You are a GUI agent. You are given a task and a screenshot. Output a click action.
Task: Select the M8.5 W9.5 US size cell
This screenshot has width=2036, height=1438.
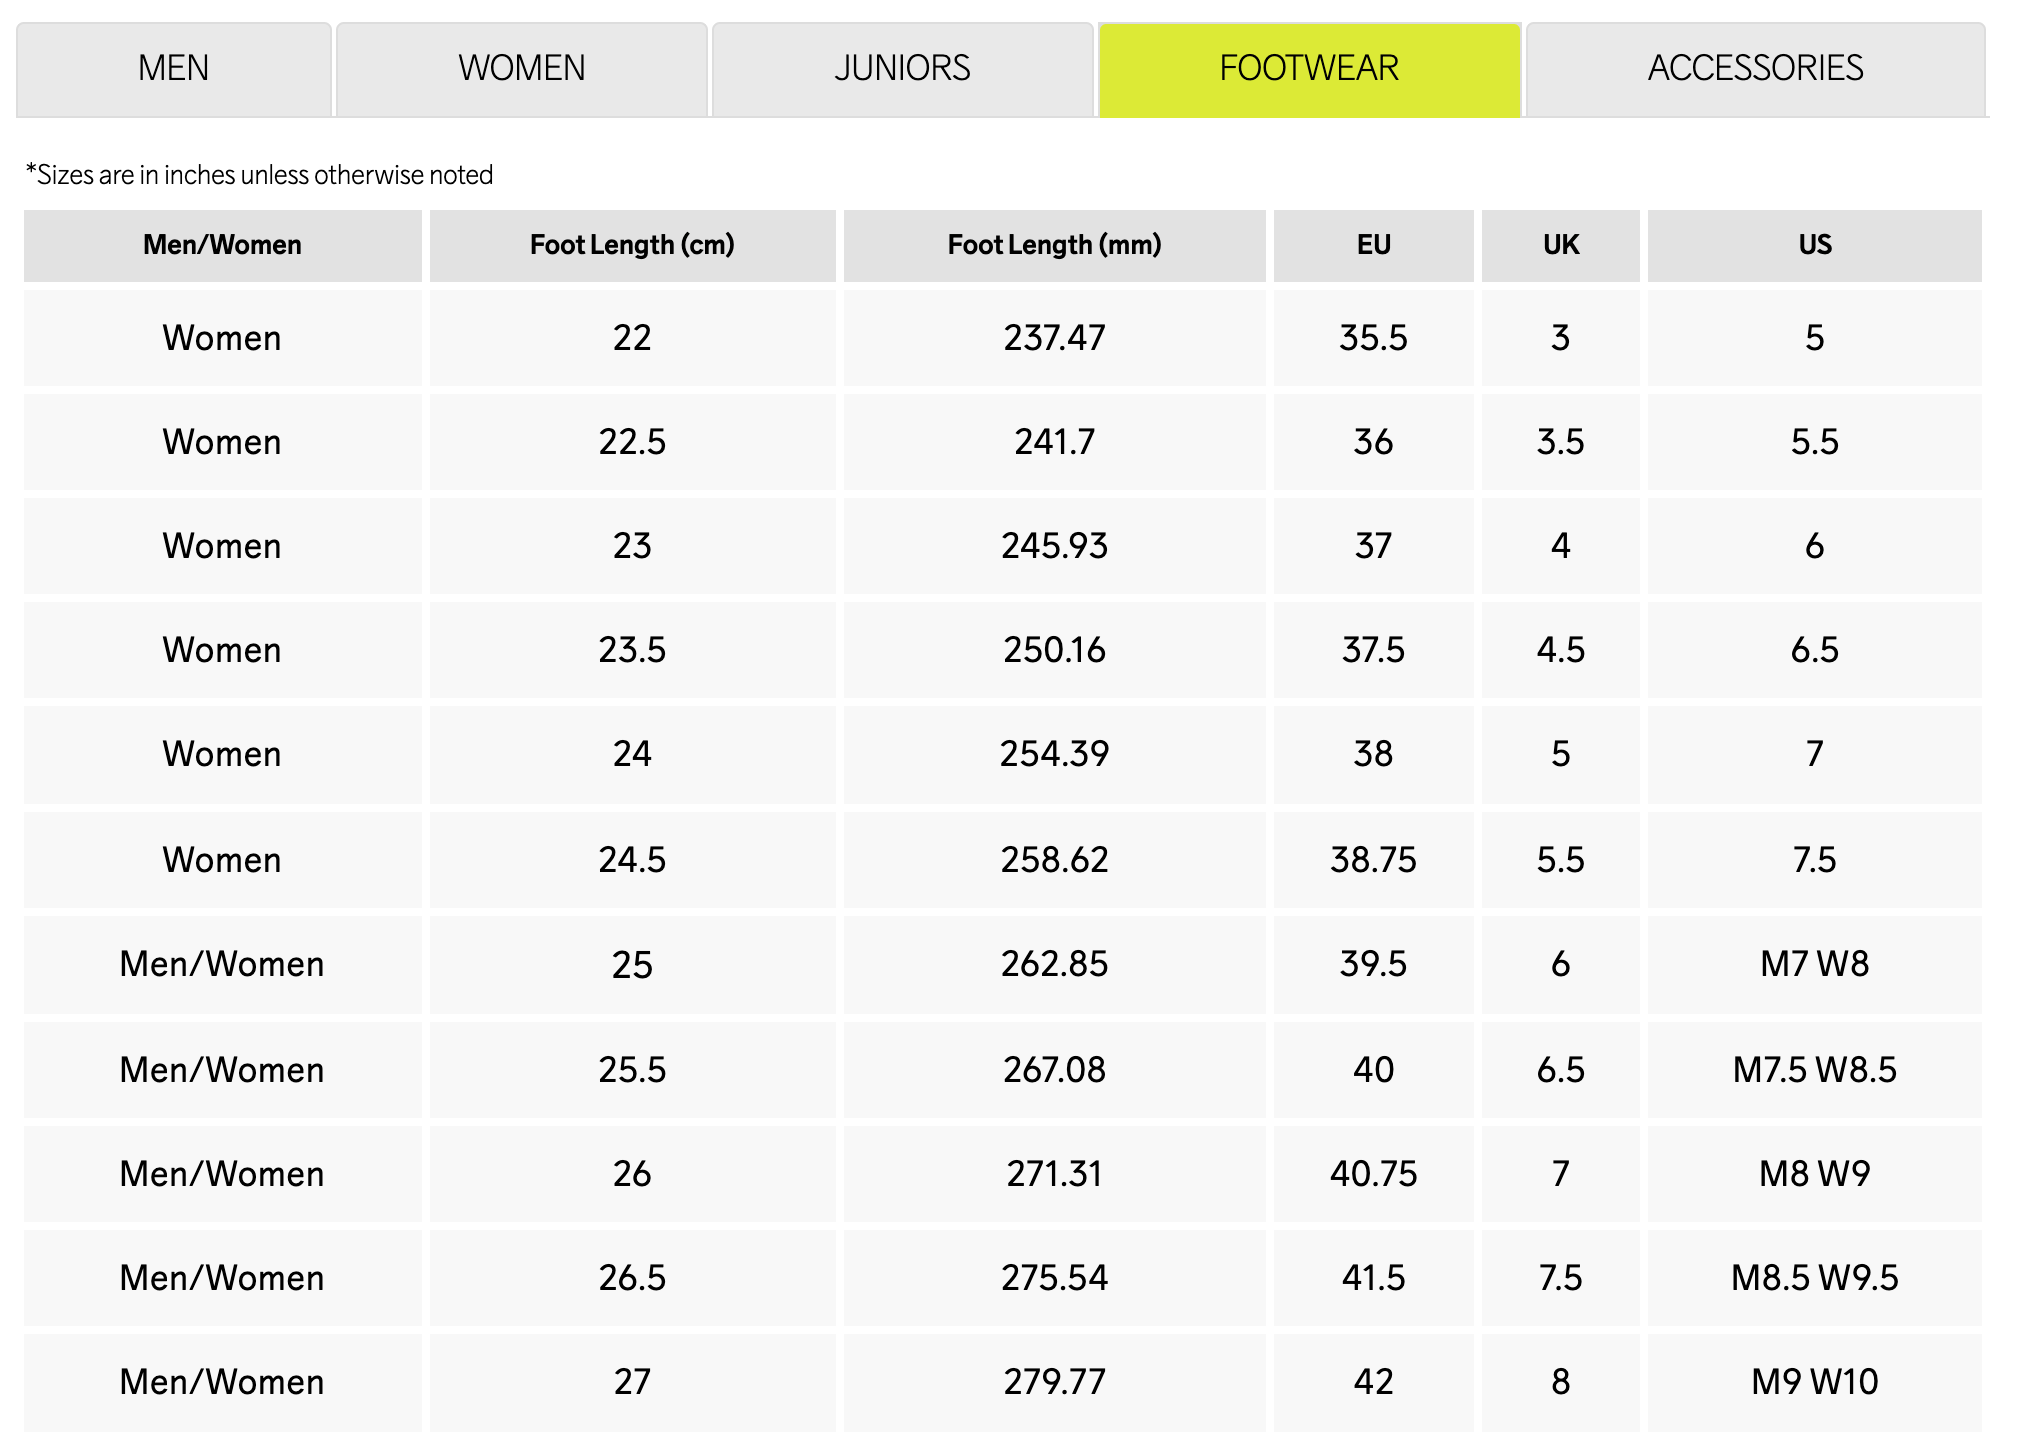[1814, 1278]
